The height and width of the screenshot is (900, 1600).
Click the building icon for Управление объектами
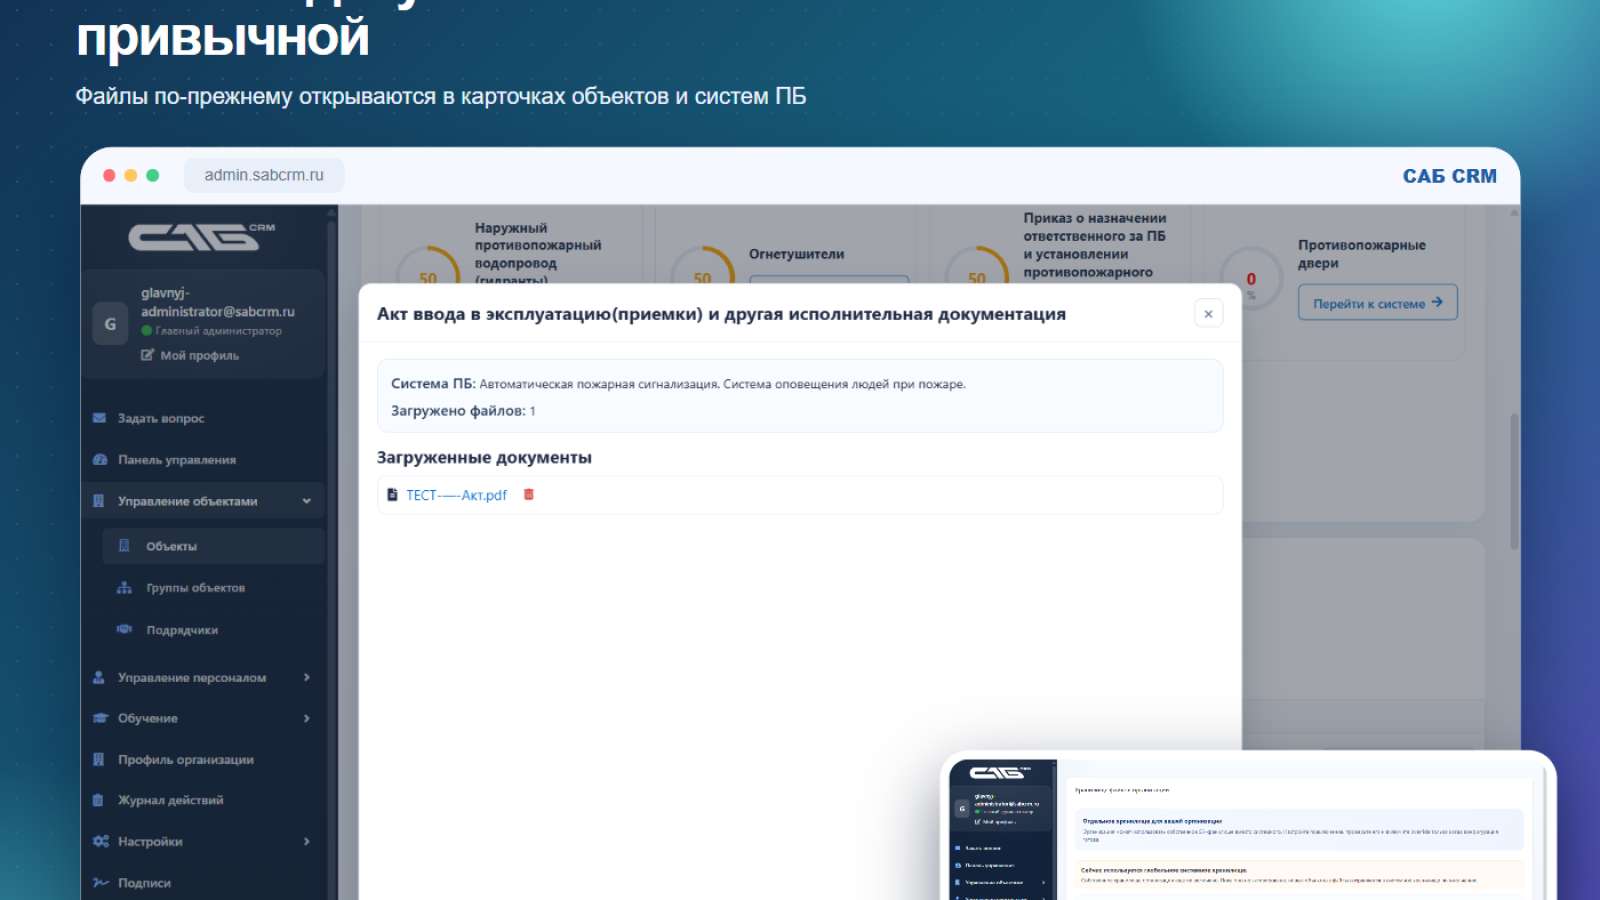point(99,501)
